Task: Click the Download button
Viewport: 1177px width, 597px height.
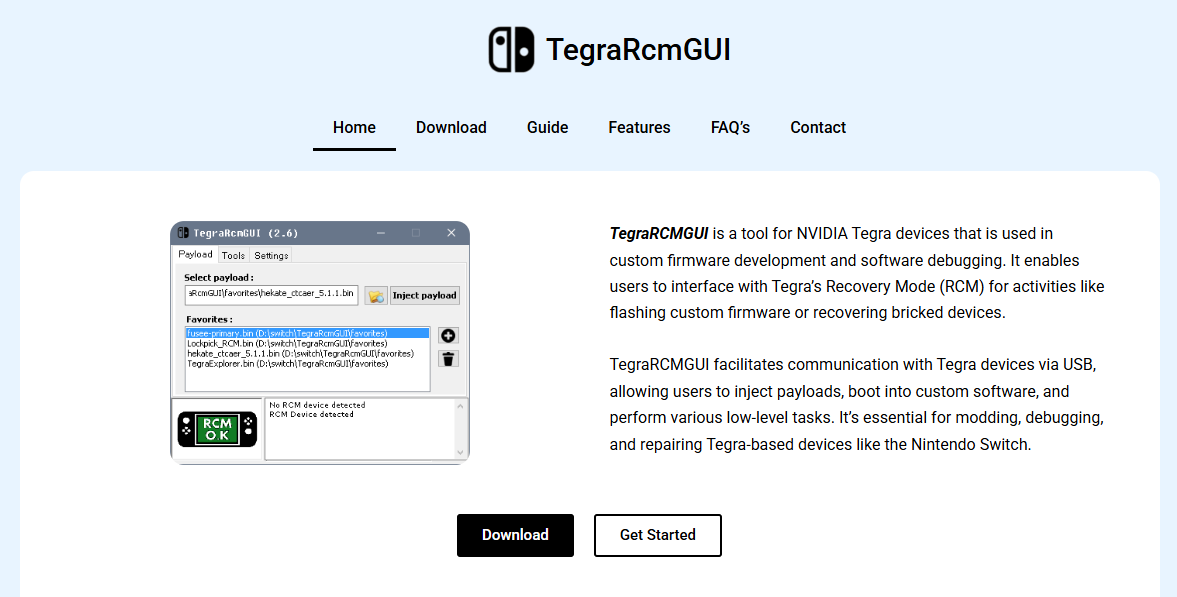Action: 515,535
